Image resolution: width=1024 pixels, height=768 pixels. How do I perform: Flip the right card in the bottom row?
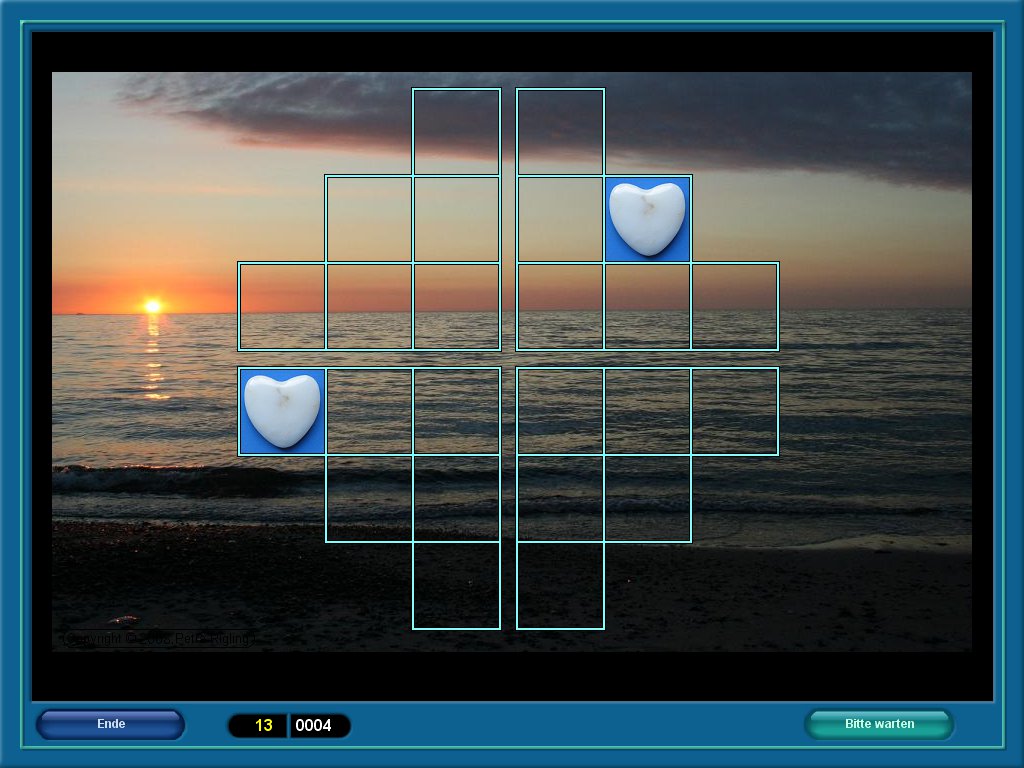[x=560, y=585]
